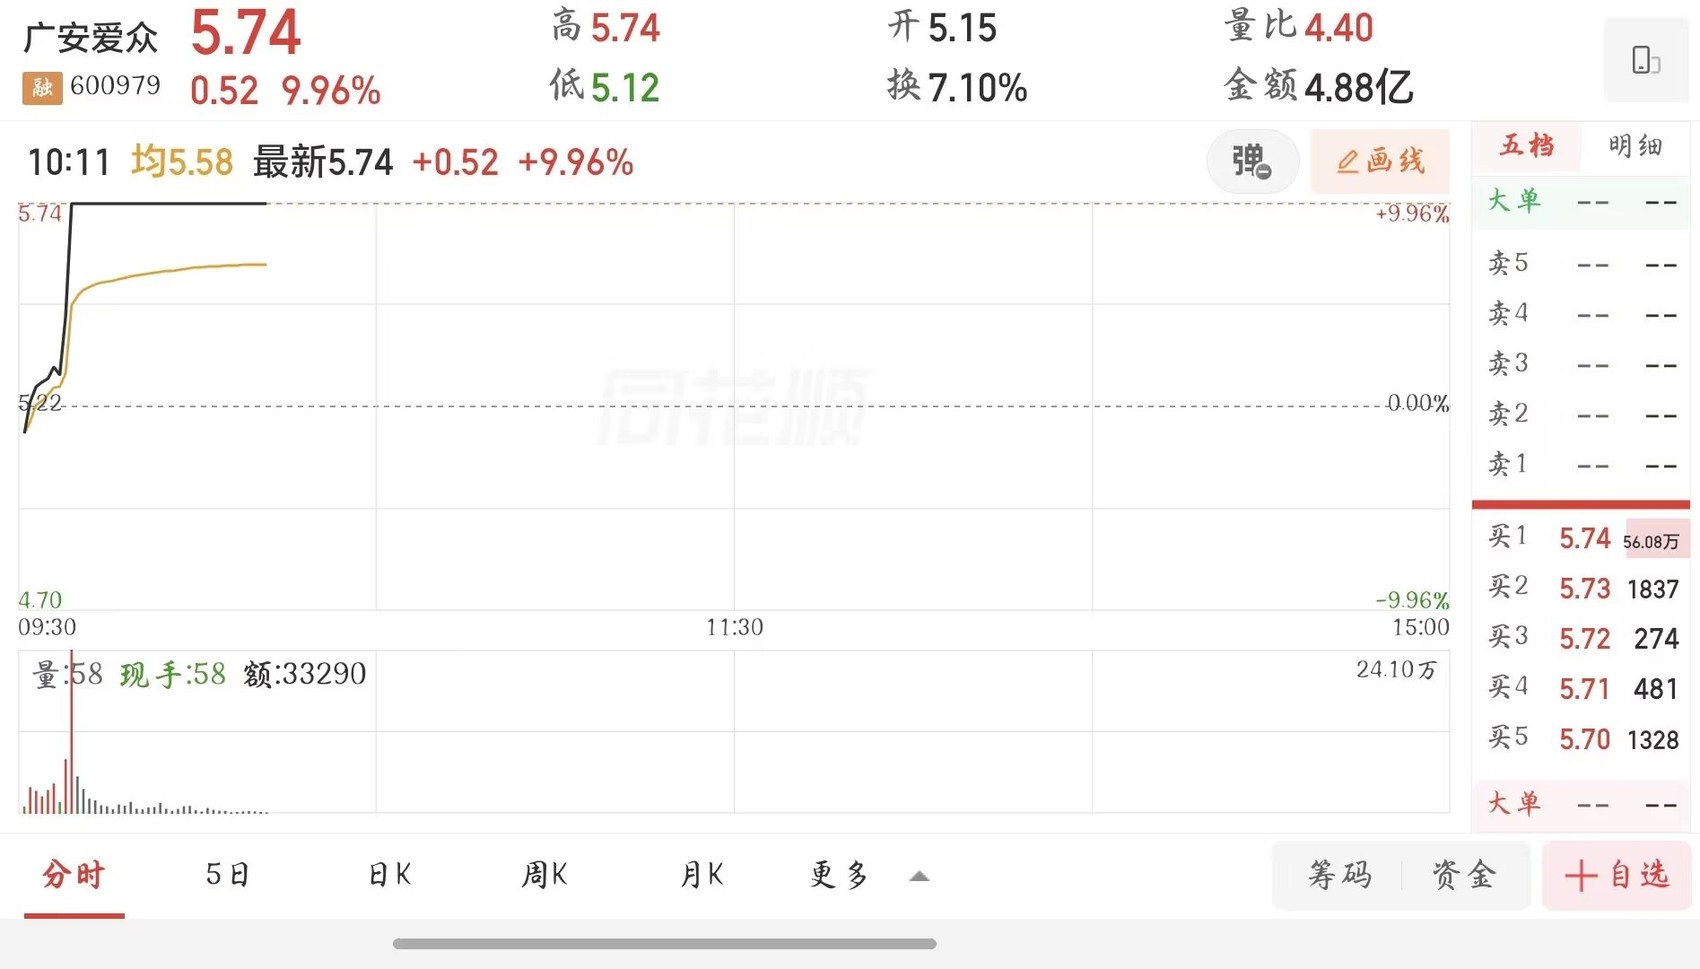Show the 日K daily candlestick chart
Image resolution: width=1700 pixels, height=969 pixels.
tap(390, 875)
